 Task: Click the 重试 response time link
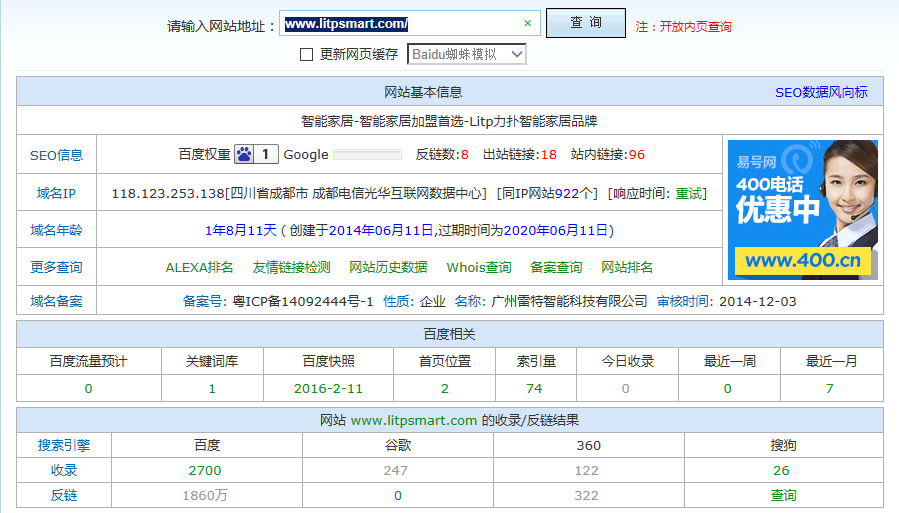pyautogui.click(x=689, y=194)
